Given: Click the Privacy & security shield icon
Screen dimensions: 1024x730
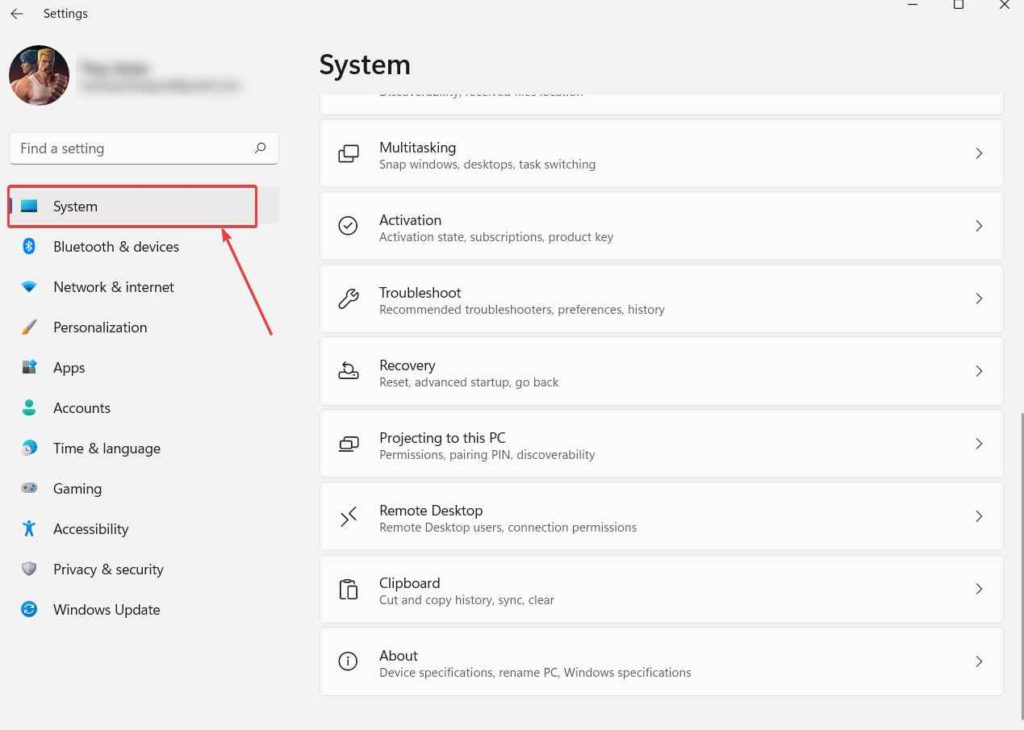Looking at the screenshot, I should coord(30,569).
